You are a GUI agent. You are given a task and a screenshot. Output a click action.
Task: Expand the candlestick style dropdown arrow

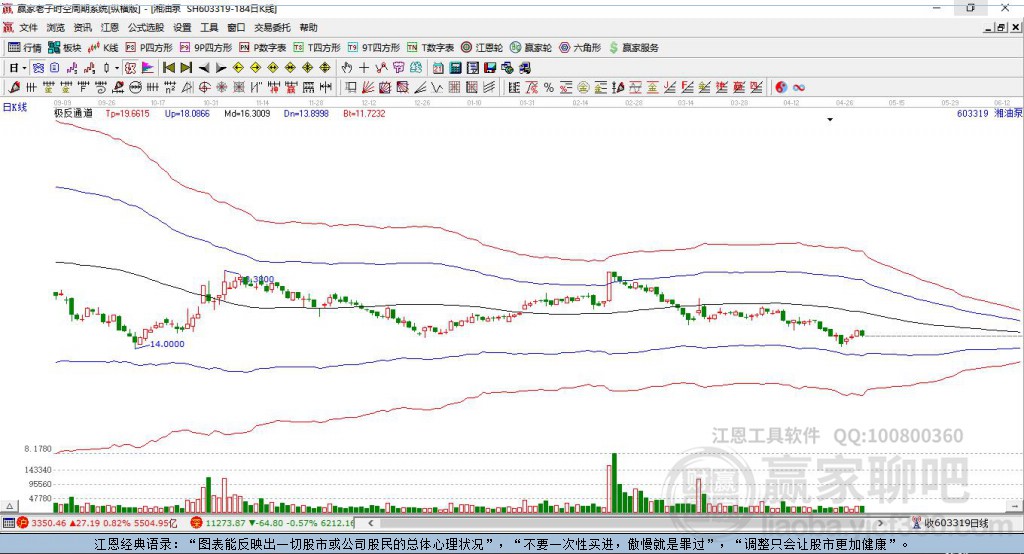click(117, 68)
